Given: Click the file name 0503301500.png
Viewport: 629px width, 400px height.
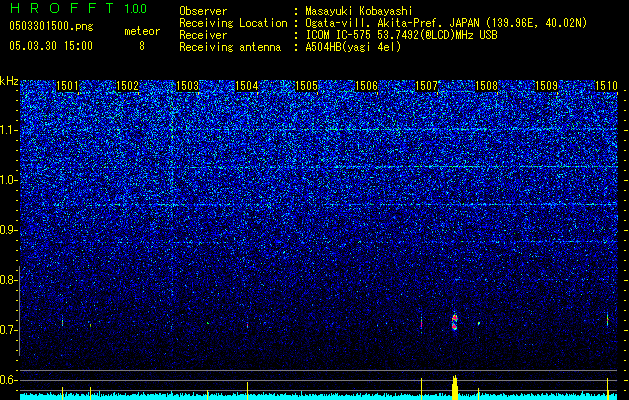Looking at the screenshot, I should pos(51,27).
